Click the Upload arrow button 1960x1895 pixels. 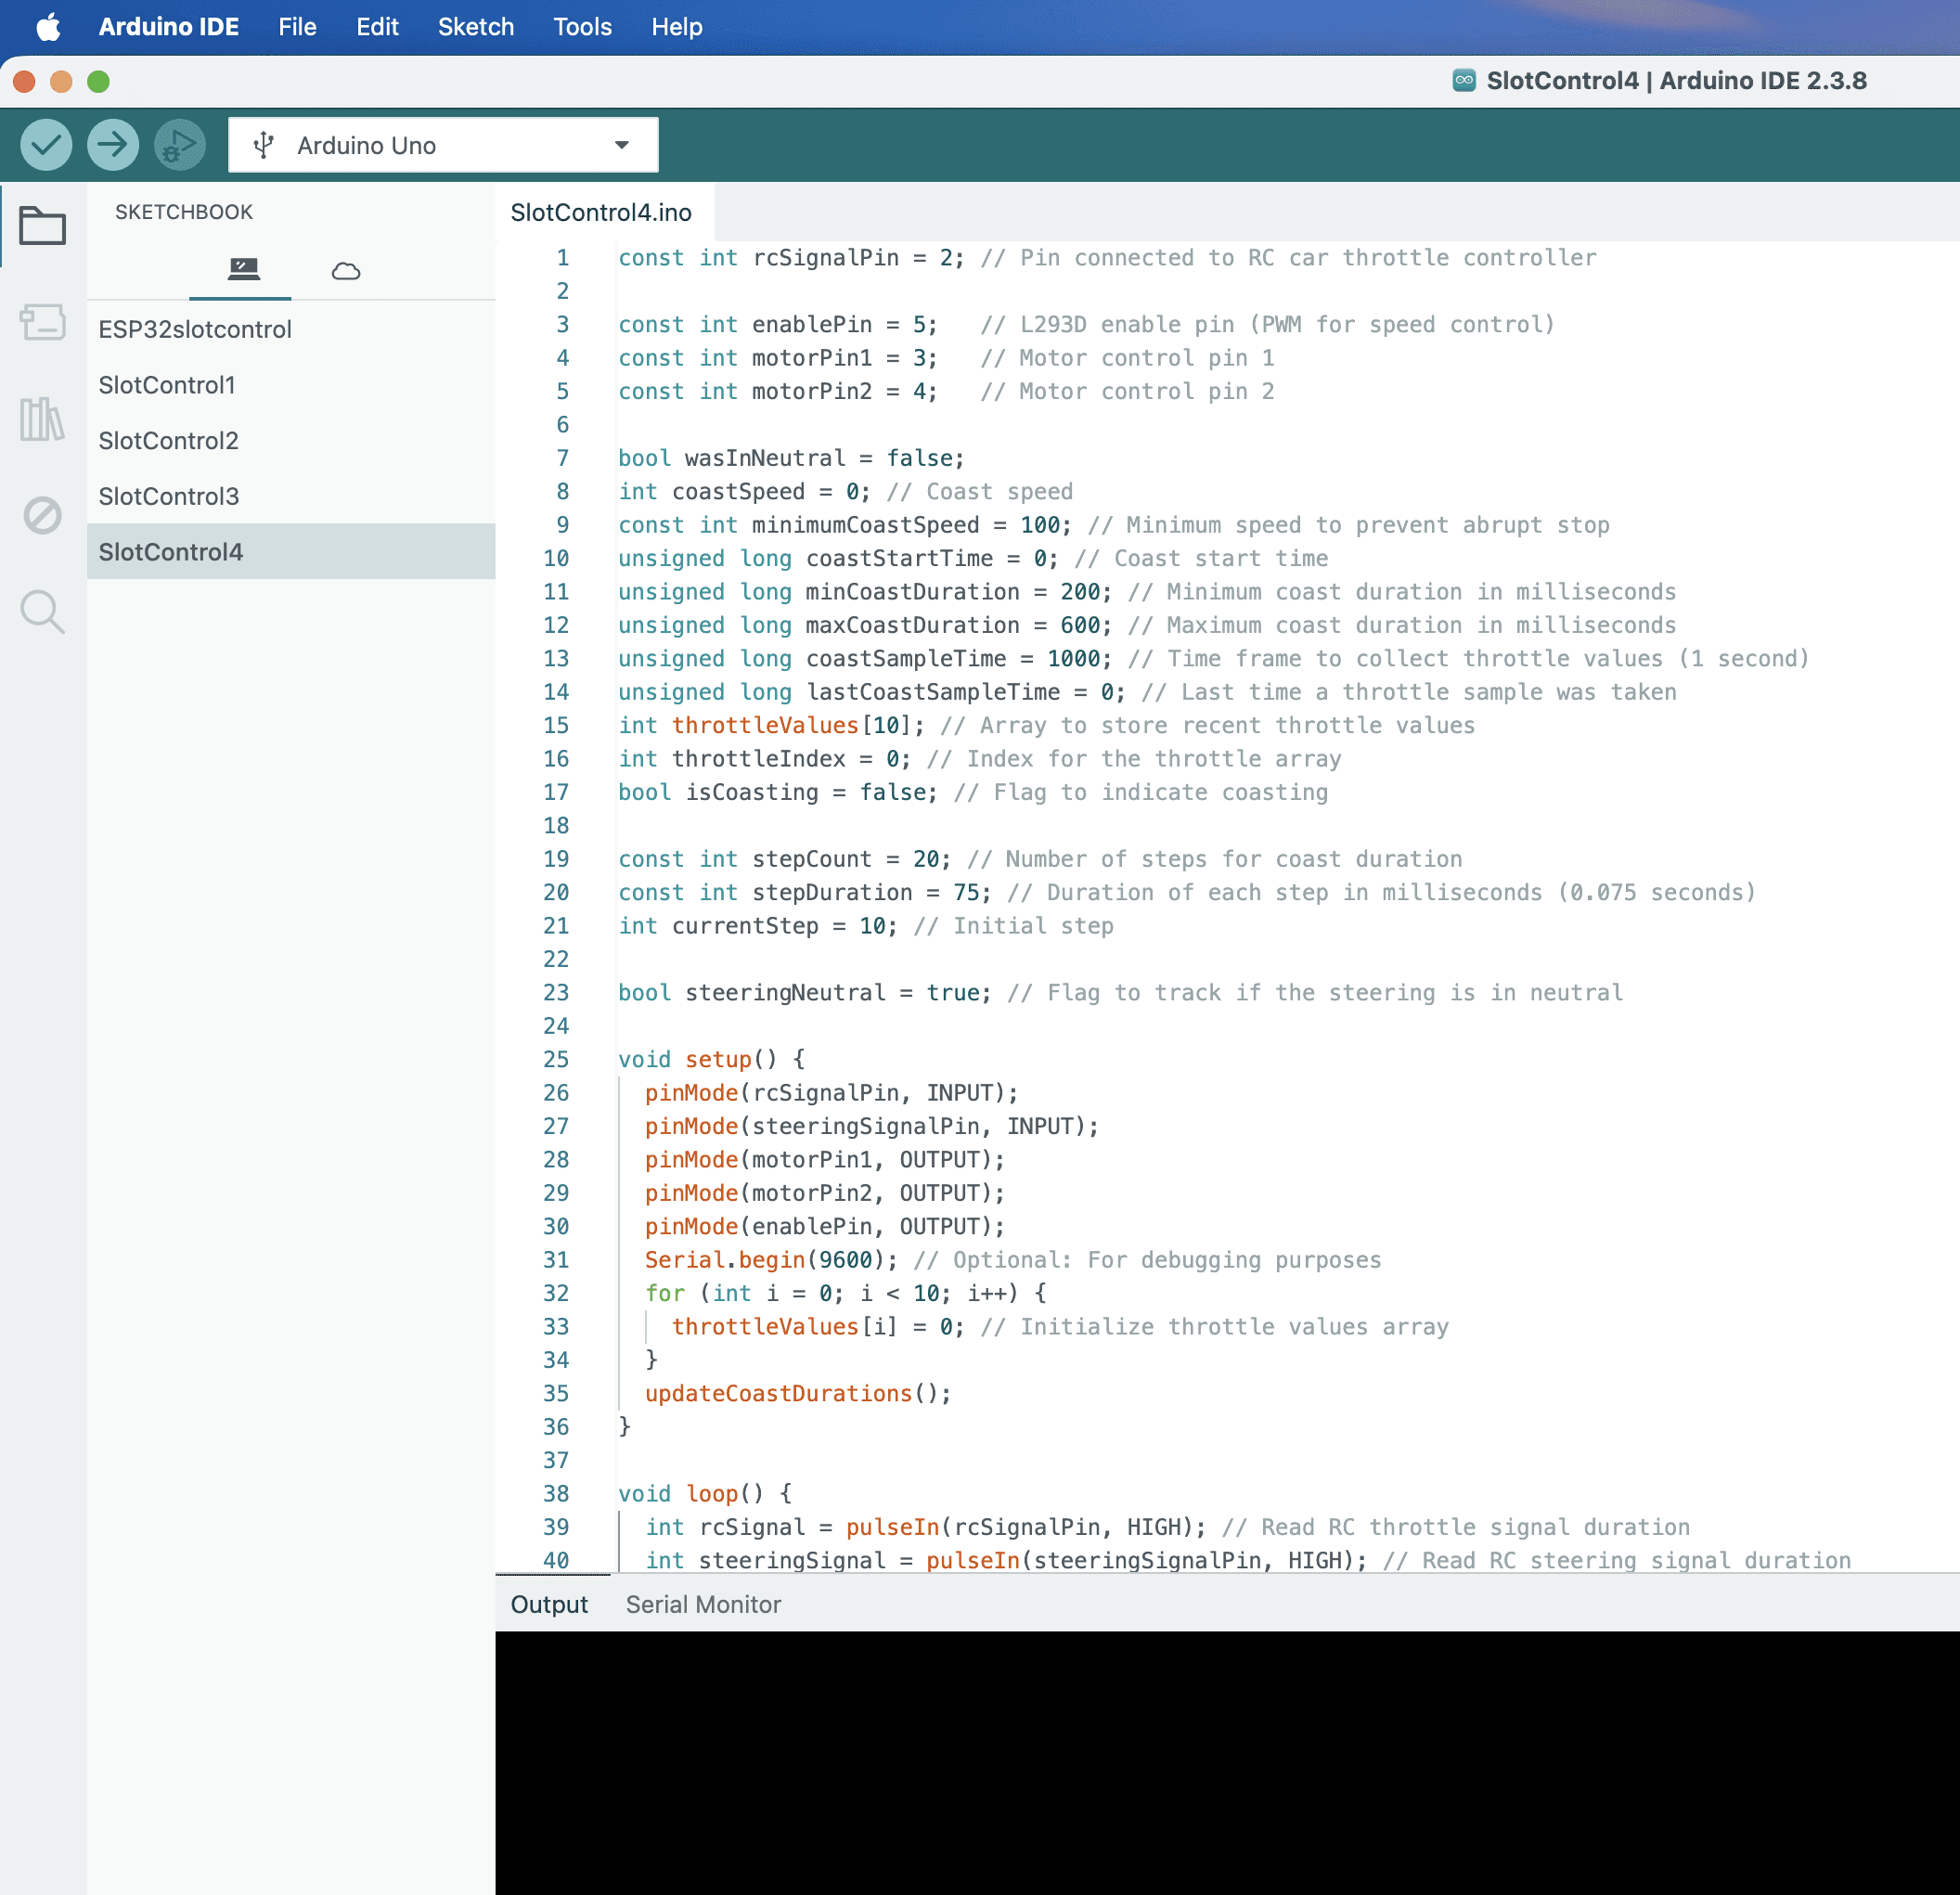coord(113,145)
